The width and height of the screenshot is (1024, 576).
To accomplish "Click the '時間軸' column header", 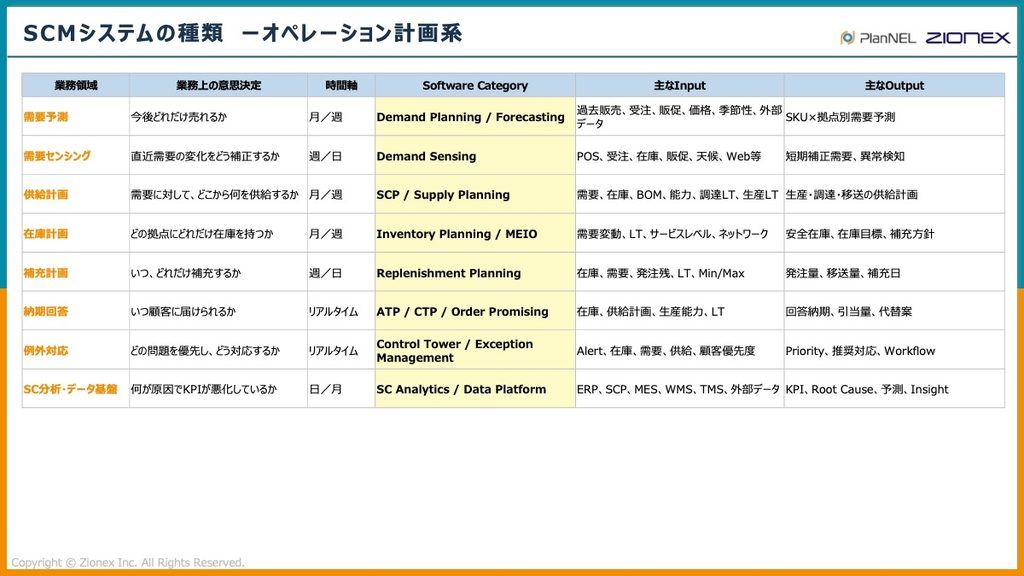I will click(x=341, y=85).
